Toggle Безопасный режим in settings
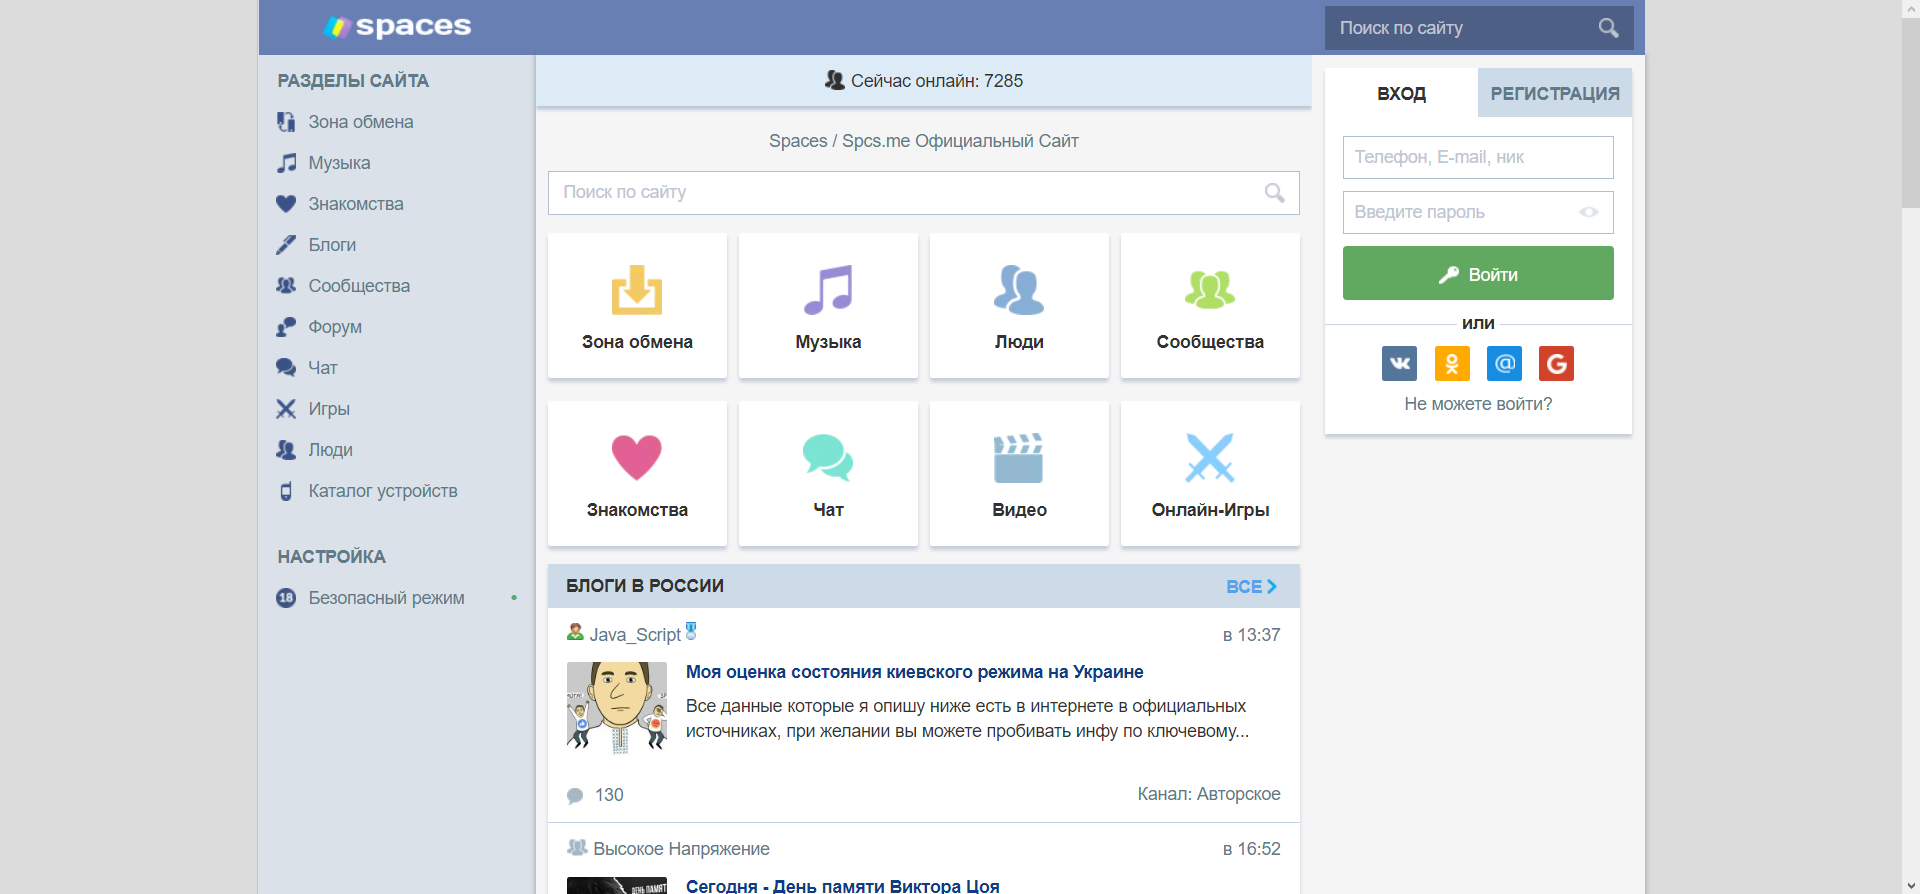This screenshot has height=894, width=1920. pos(386,598)
